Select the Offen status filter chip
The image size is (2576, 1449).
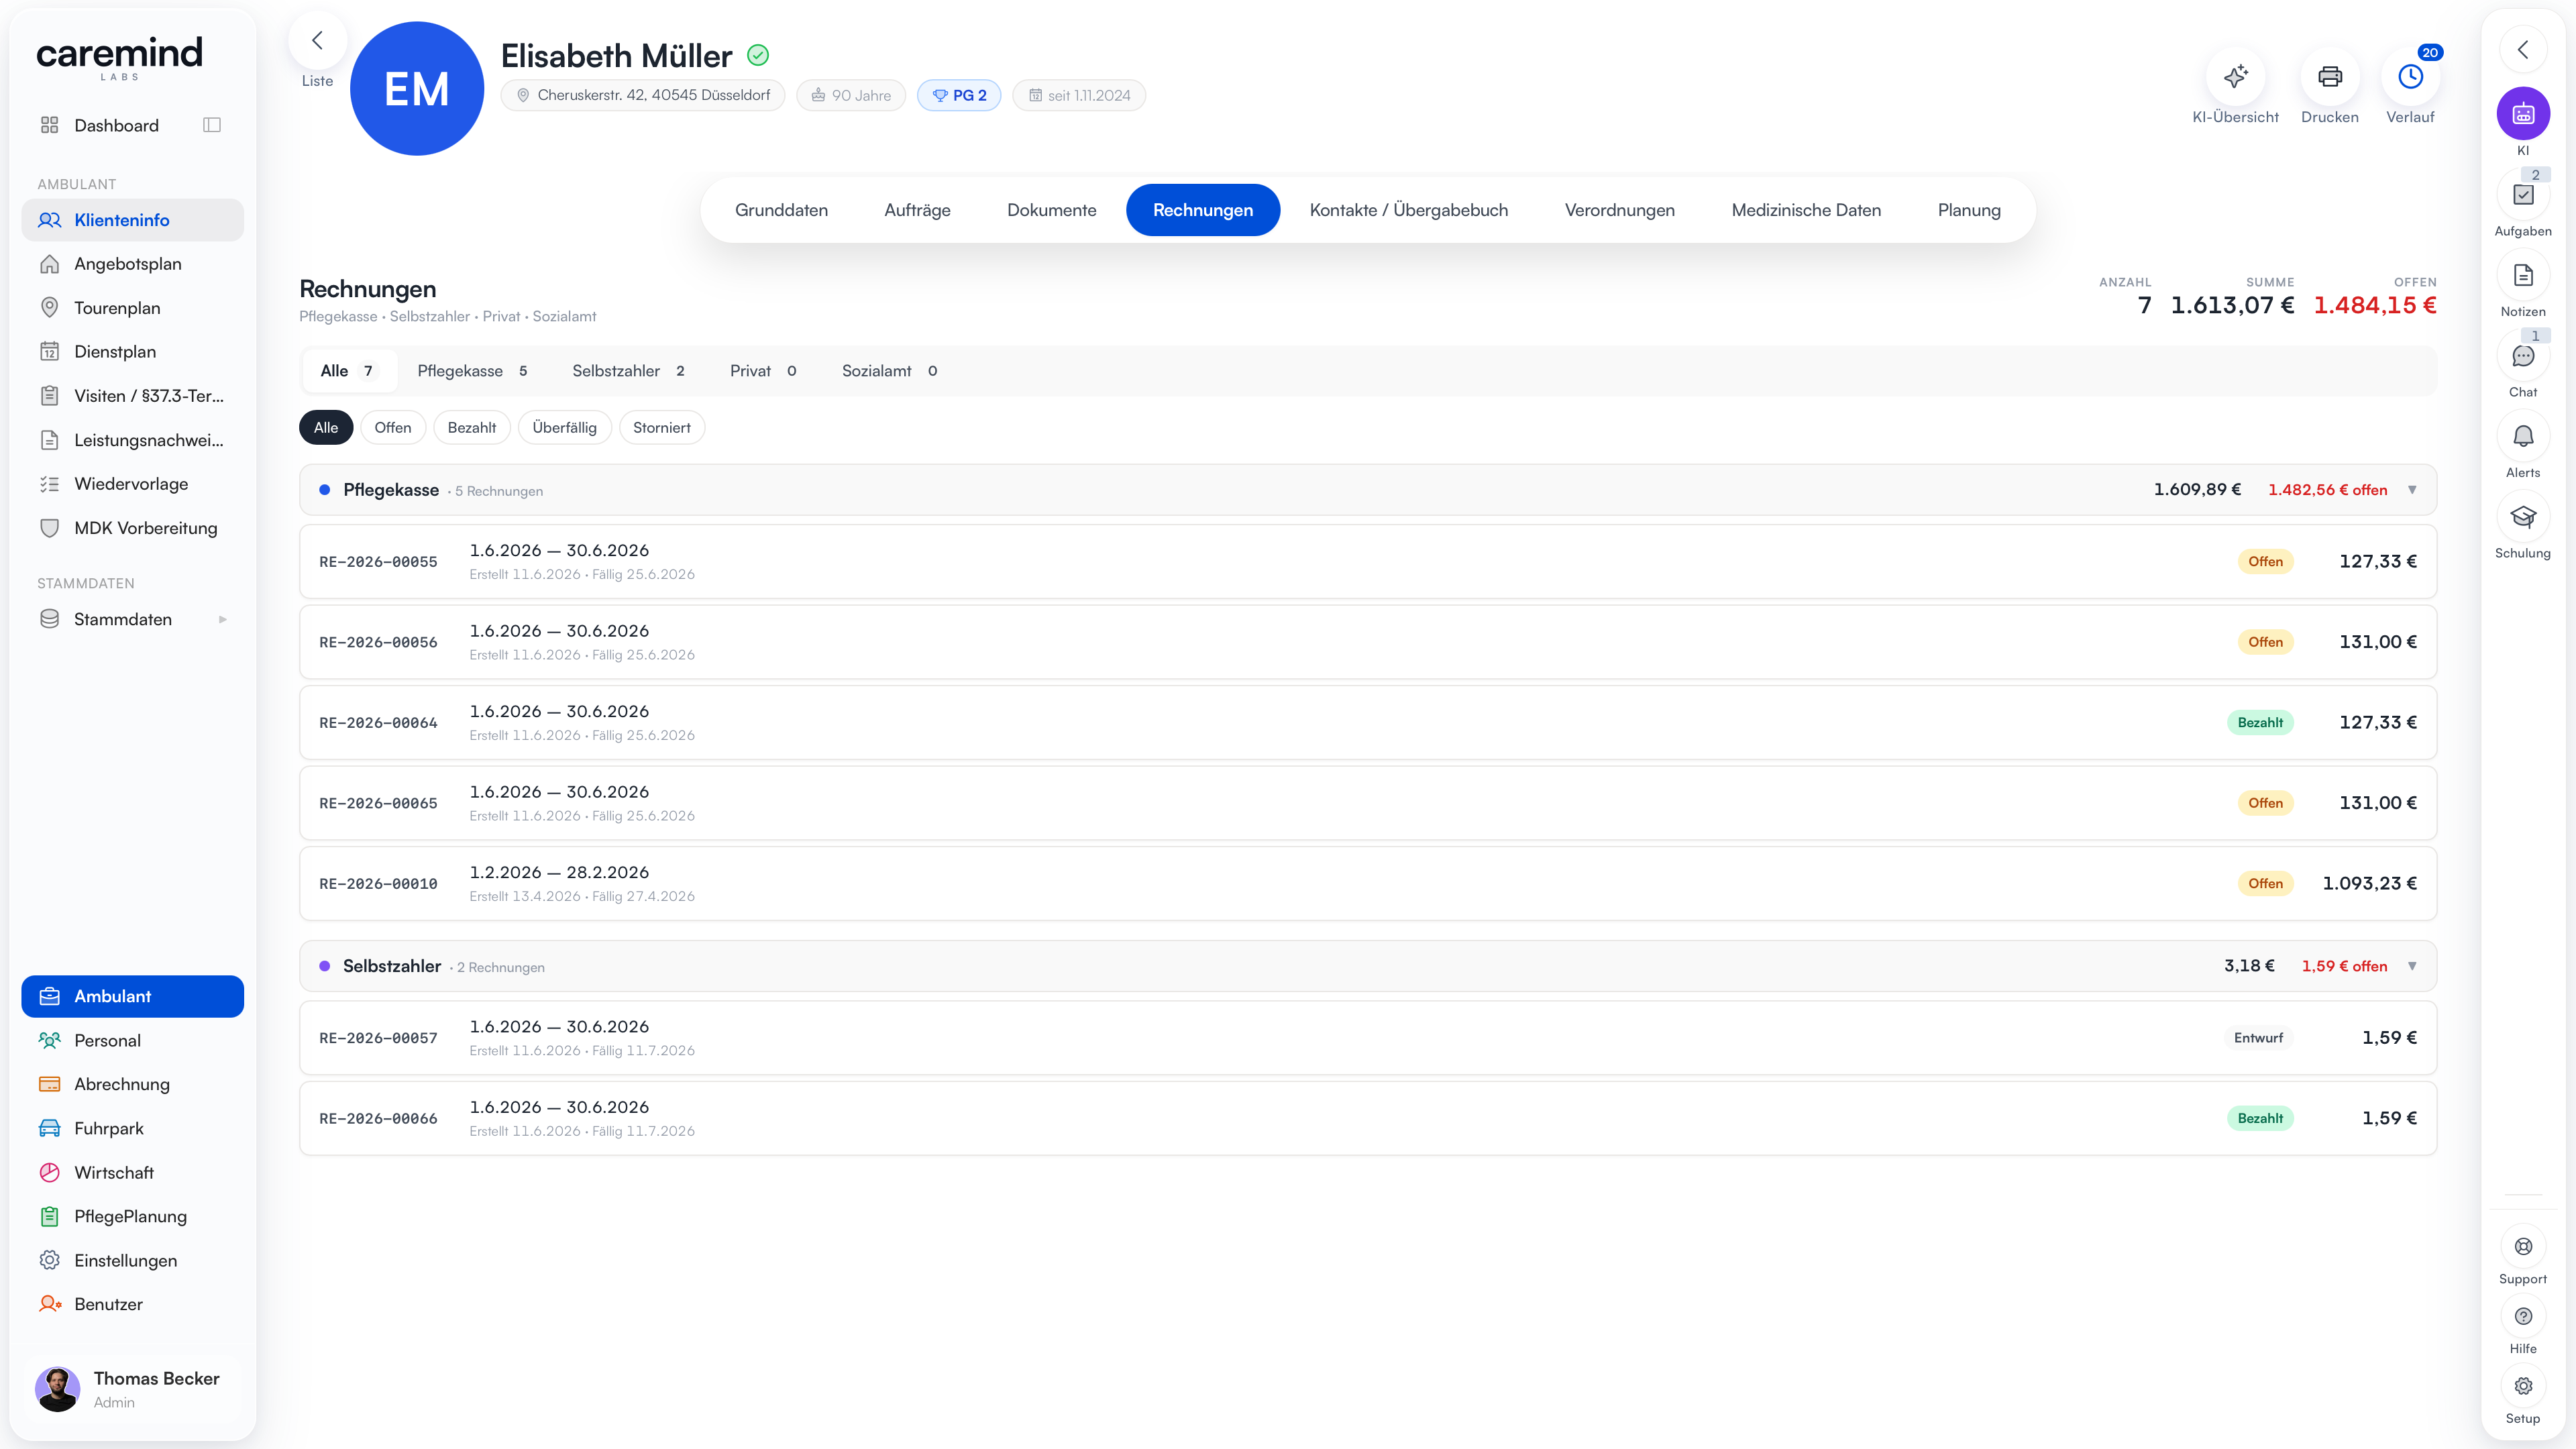(392, 428)
